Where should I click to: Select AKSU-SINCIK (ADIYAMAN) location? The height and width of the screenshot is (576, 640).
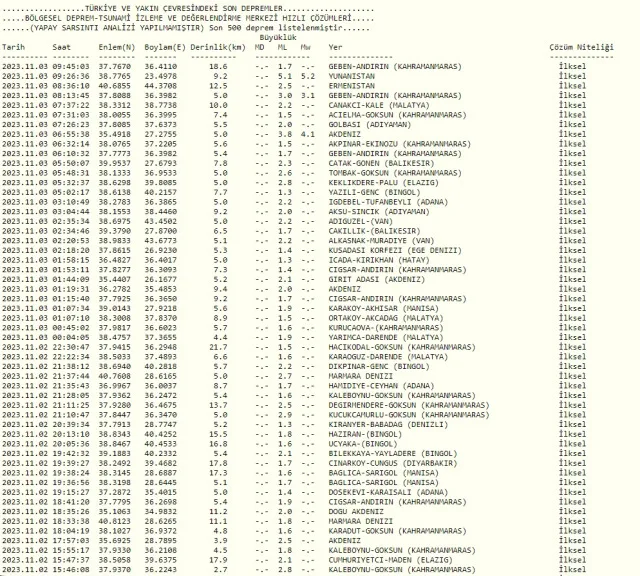[379, 212]
